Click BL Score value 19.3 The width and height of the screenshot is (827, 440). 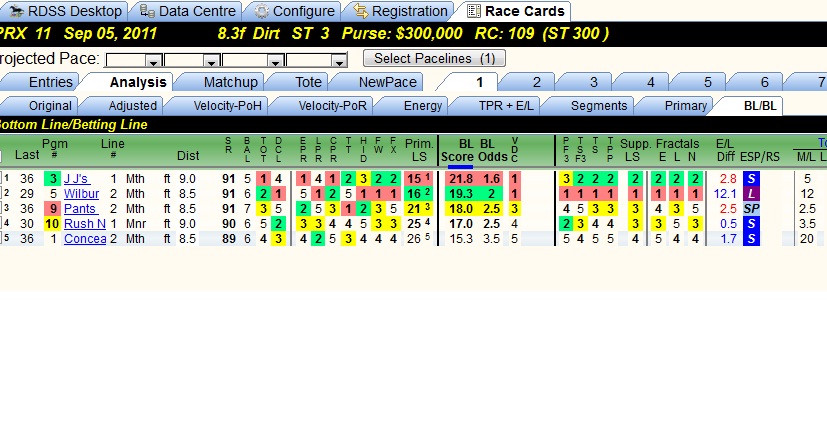[x=460, y=194]
